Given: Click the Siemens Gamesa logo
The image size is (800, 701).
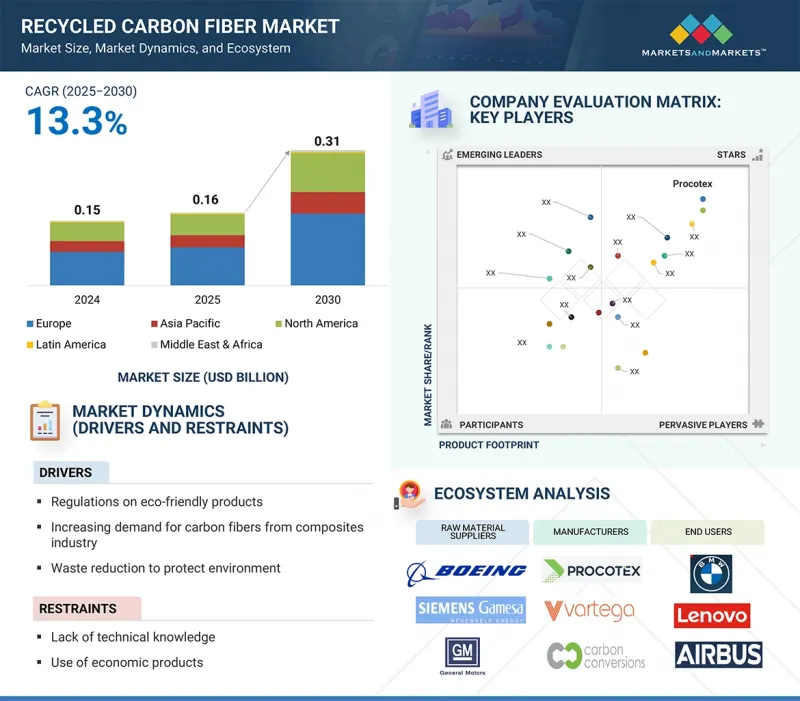Looking at the screenshot, I should coord(471,611).
